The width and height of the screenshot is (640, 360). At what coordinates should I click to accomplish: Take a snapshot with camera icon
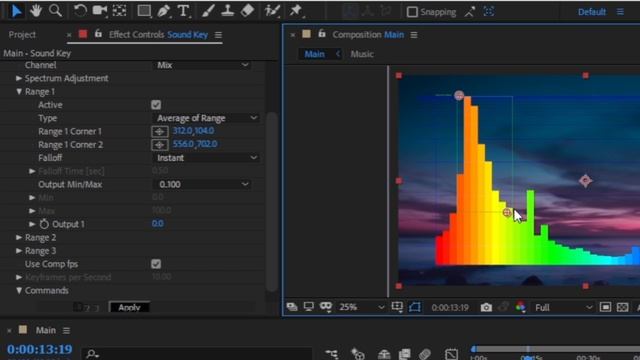click(x=486, y=307)
